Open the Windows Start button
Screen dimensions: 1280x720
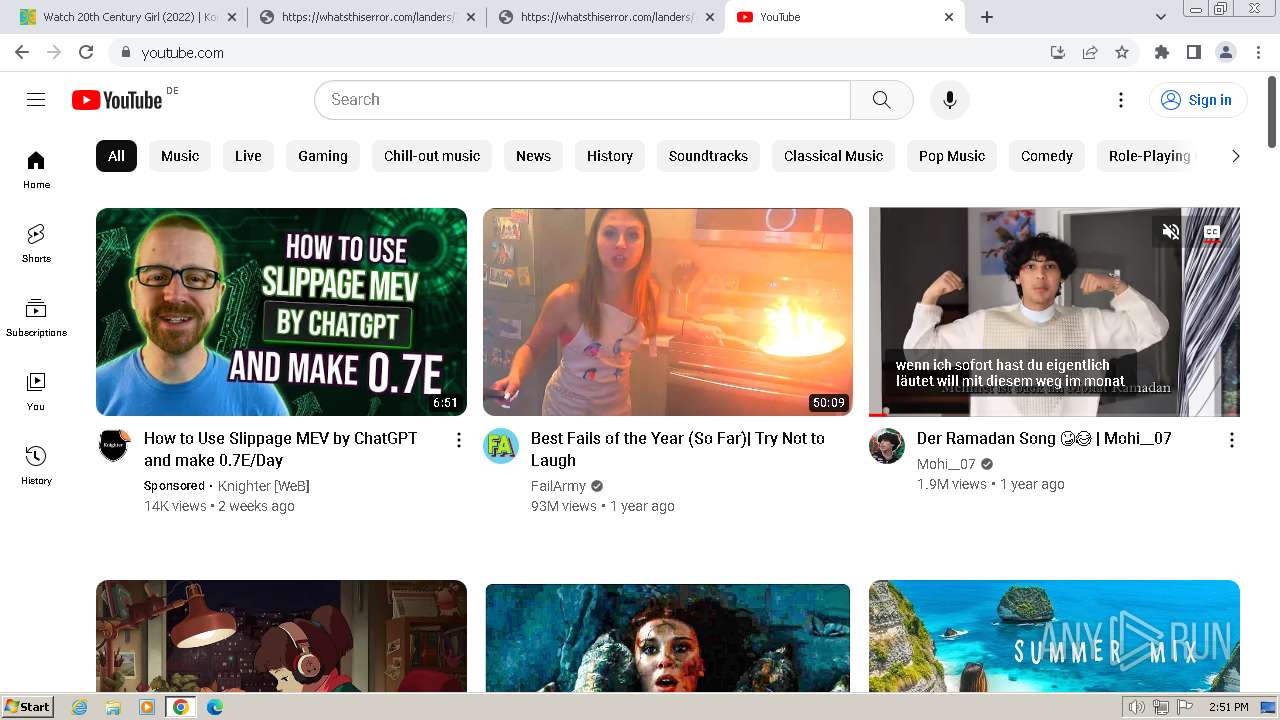[28, 707]
